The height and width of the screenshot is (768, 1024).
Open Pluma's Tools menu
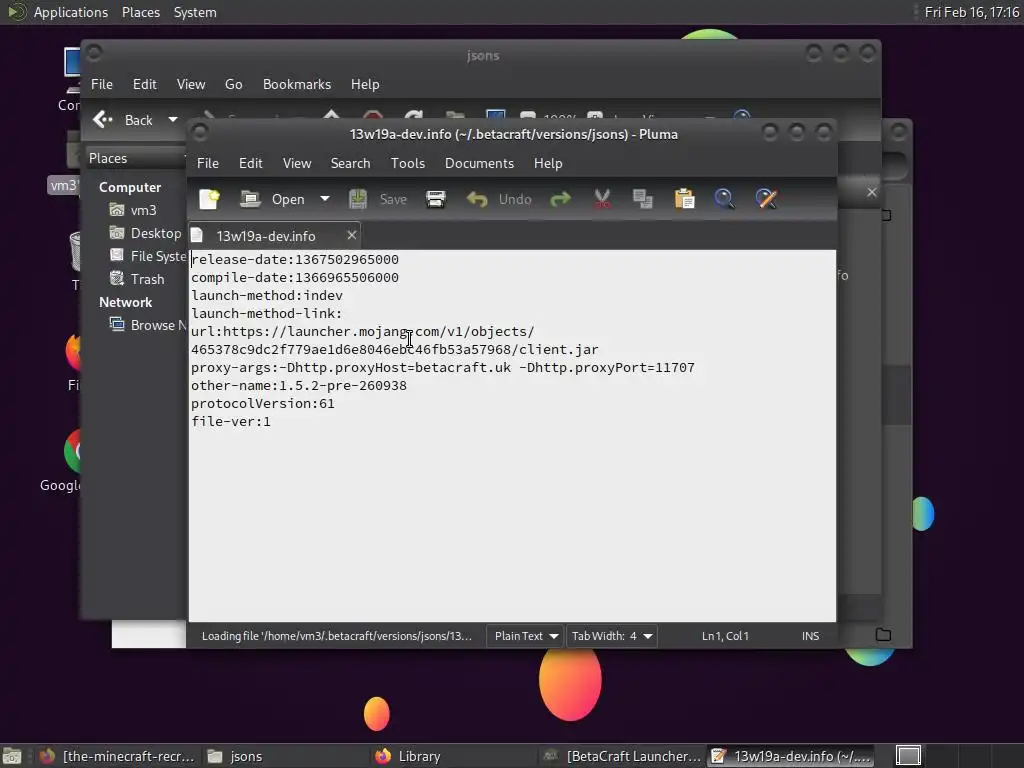408,163
